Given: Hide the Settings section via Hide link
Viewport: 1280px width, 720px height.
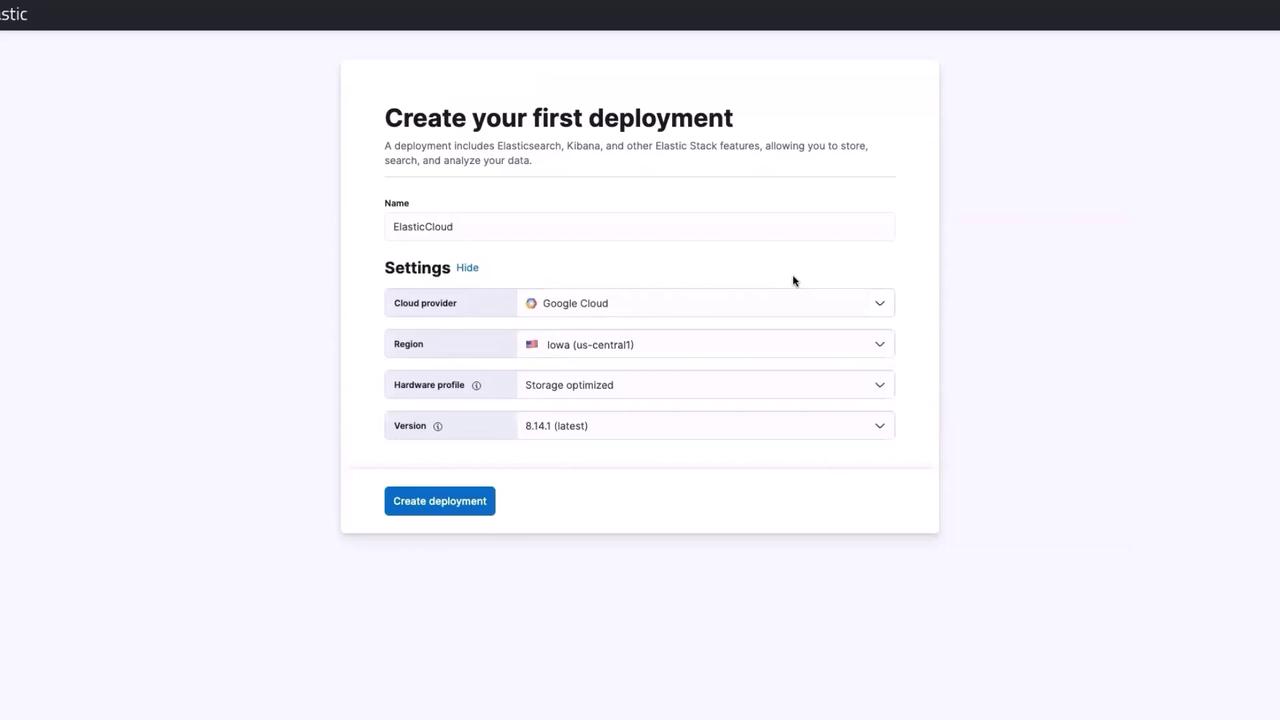Looking at the screenshot, I should click(467, 268).
